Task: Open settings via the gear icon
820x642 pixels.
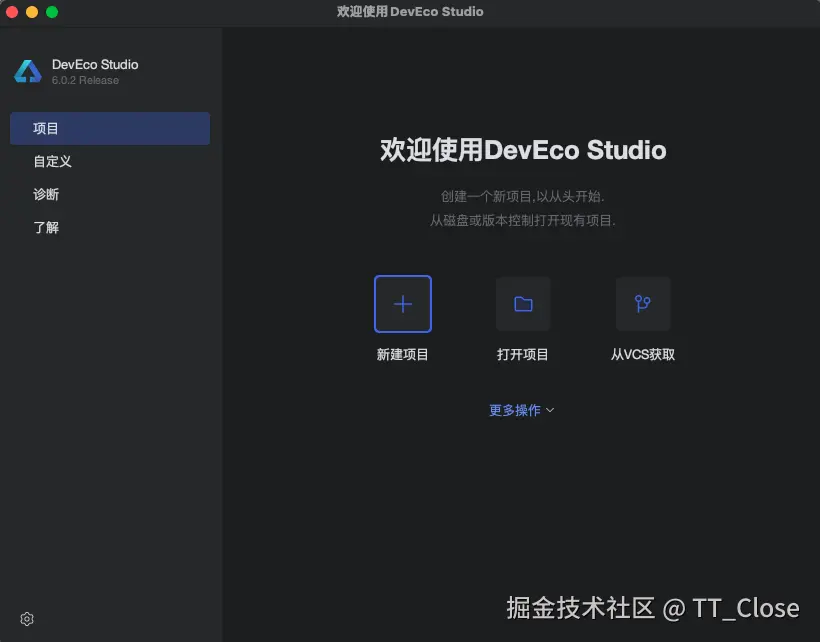Action: click(x=27, y=619)
